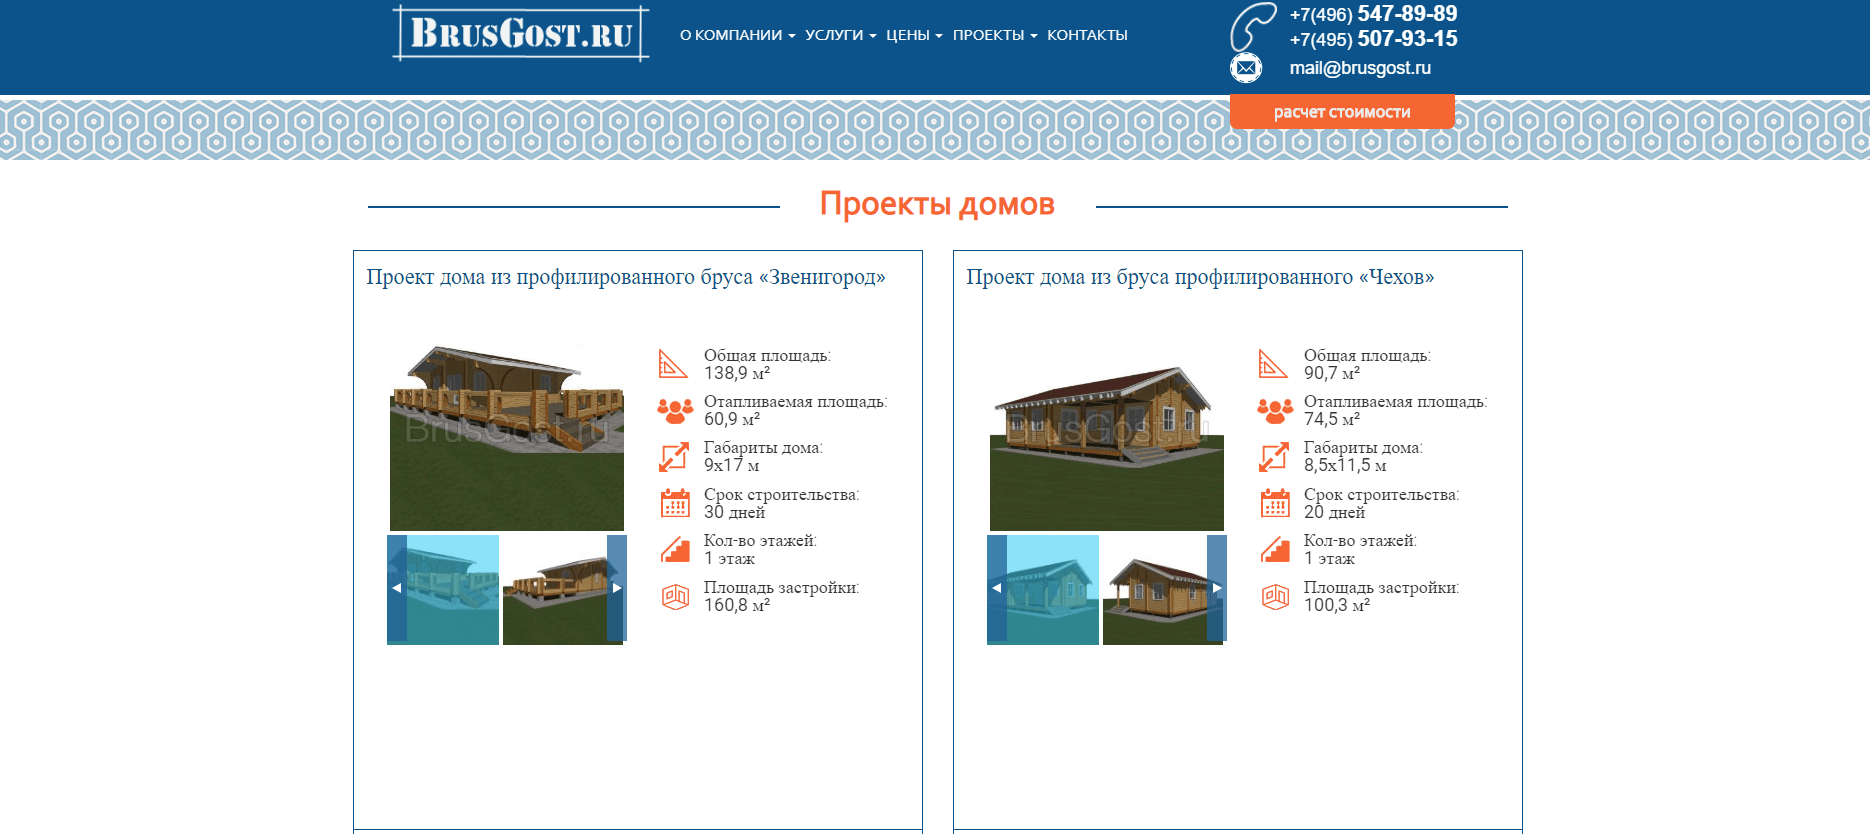The image size is (1870, 834).
Task: Open the КОНТАКТЫ menu item
Action: coord(1087,35)
